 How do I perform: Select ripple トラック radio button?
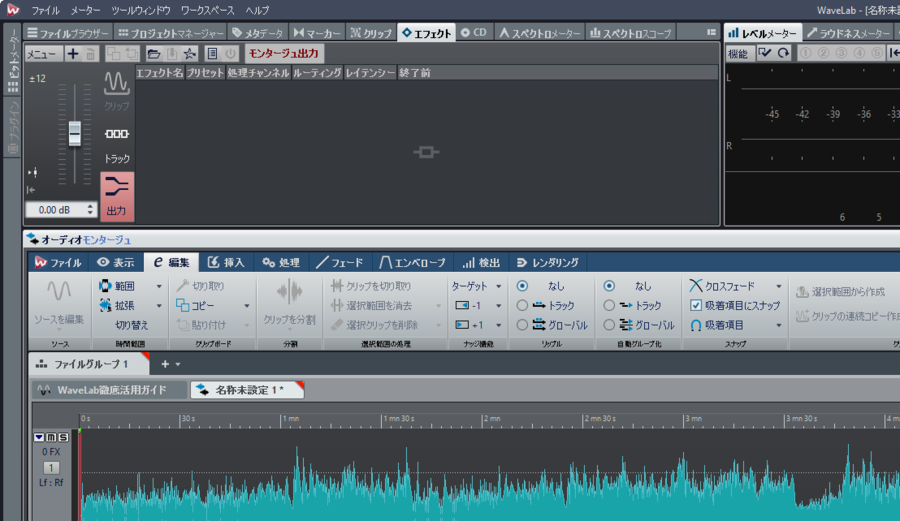(522, 305)
